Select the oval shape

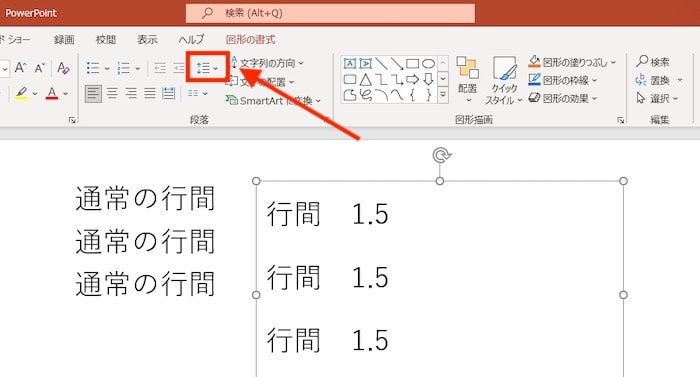tap(428, 63)
